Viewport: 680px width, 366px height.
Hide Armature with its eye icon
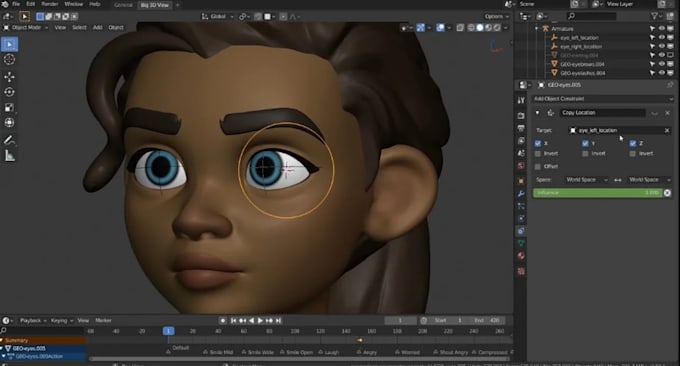click(661, 29)
